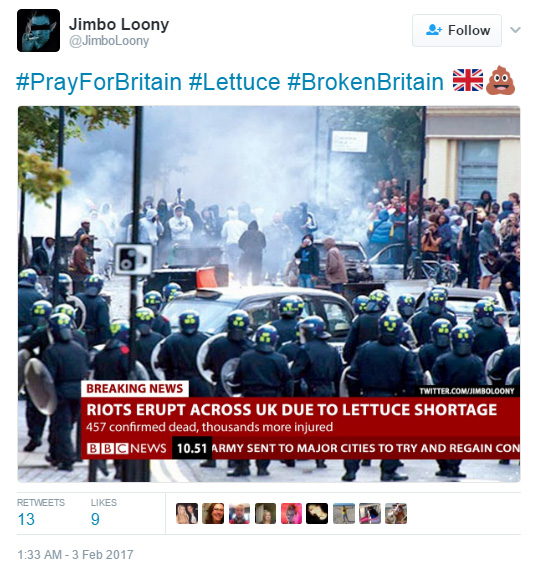This screenshot has width=538, height=564.
Task: Click the Jimbo Loony display name
Action: (x=119, y=24)
